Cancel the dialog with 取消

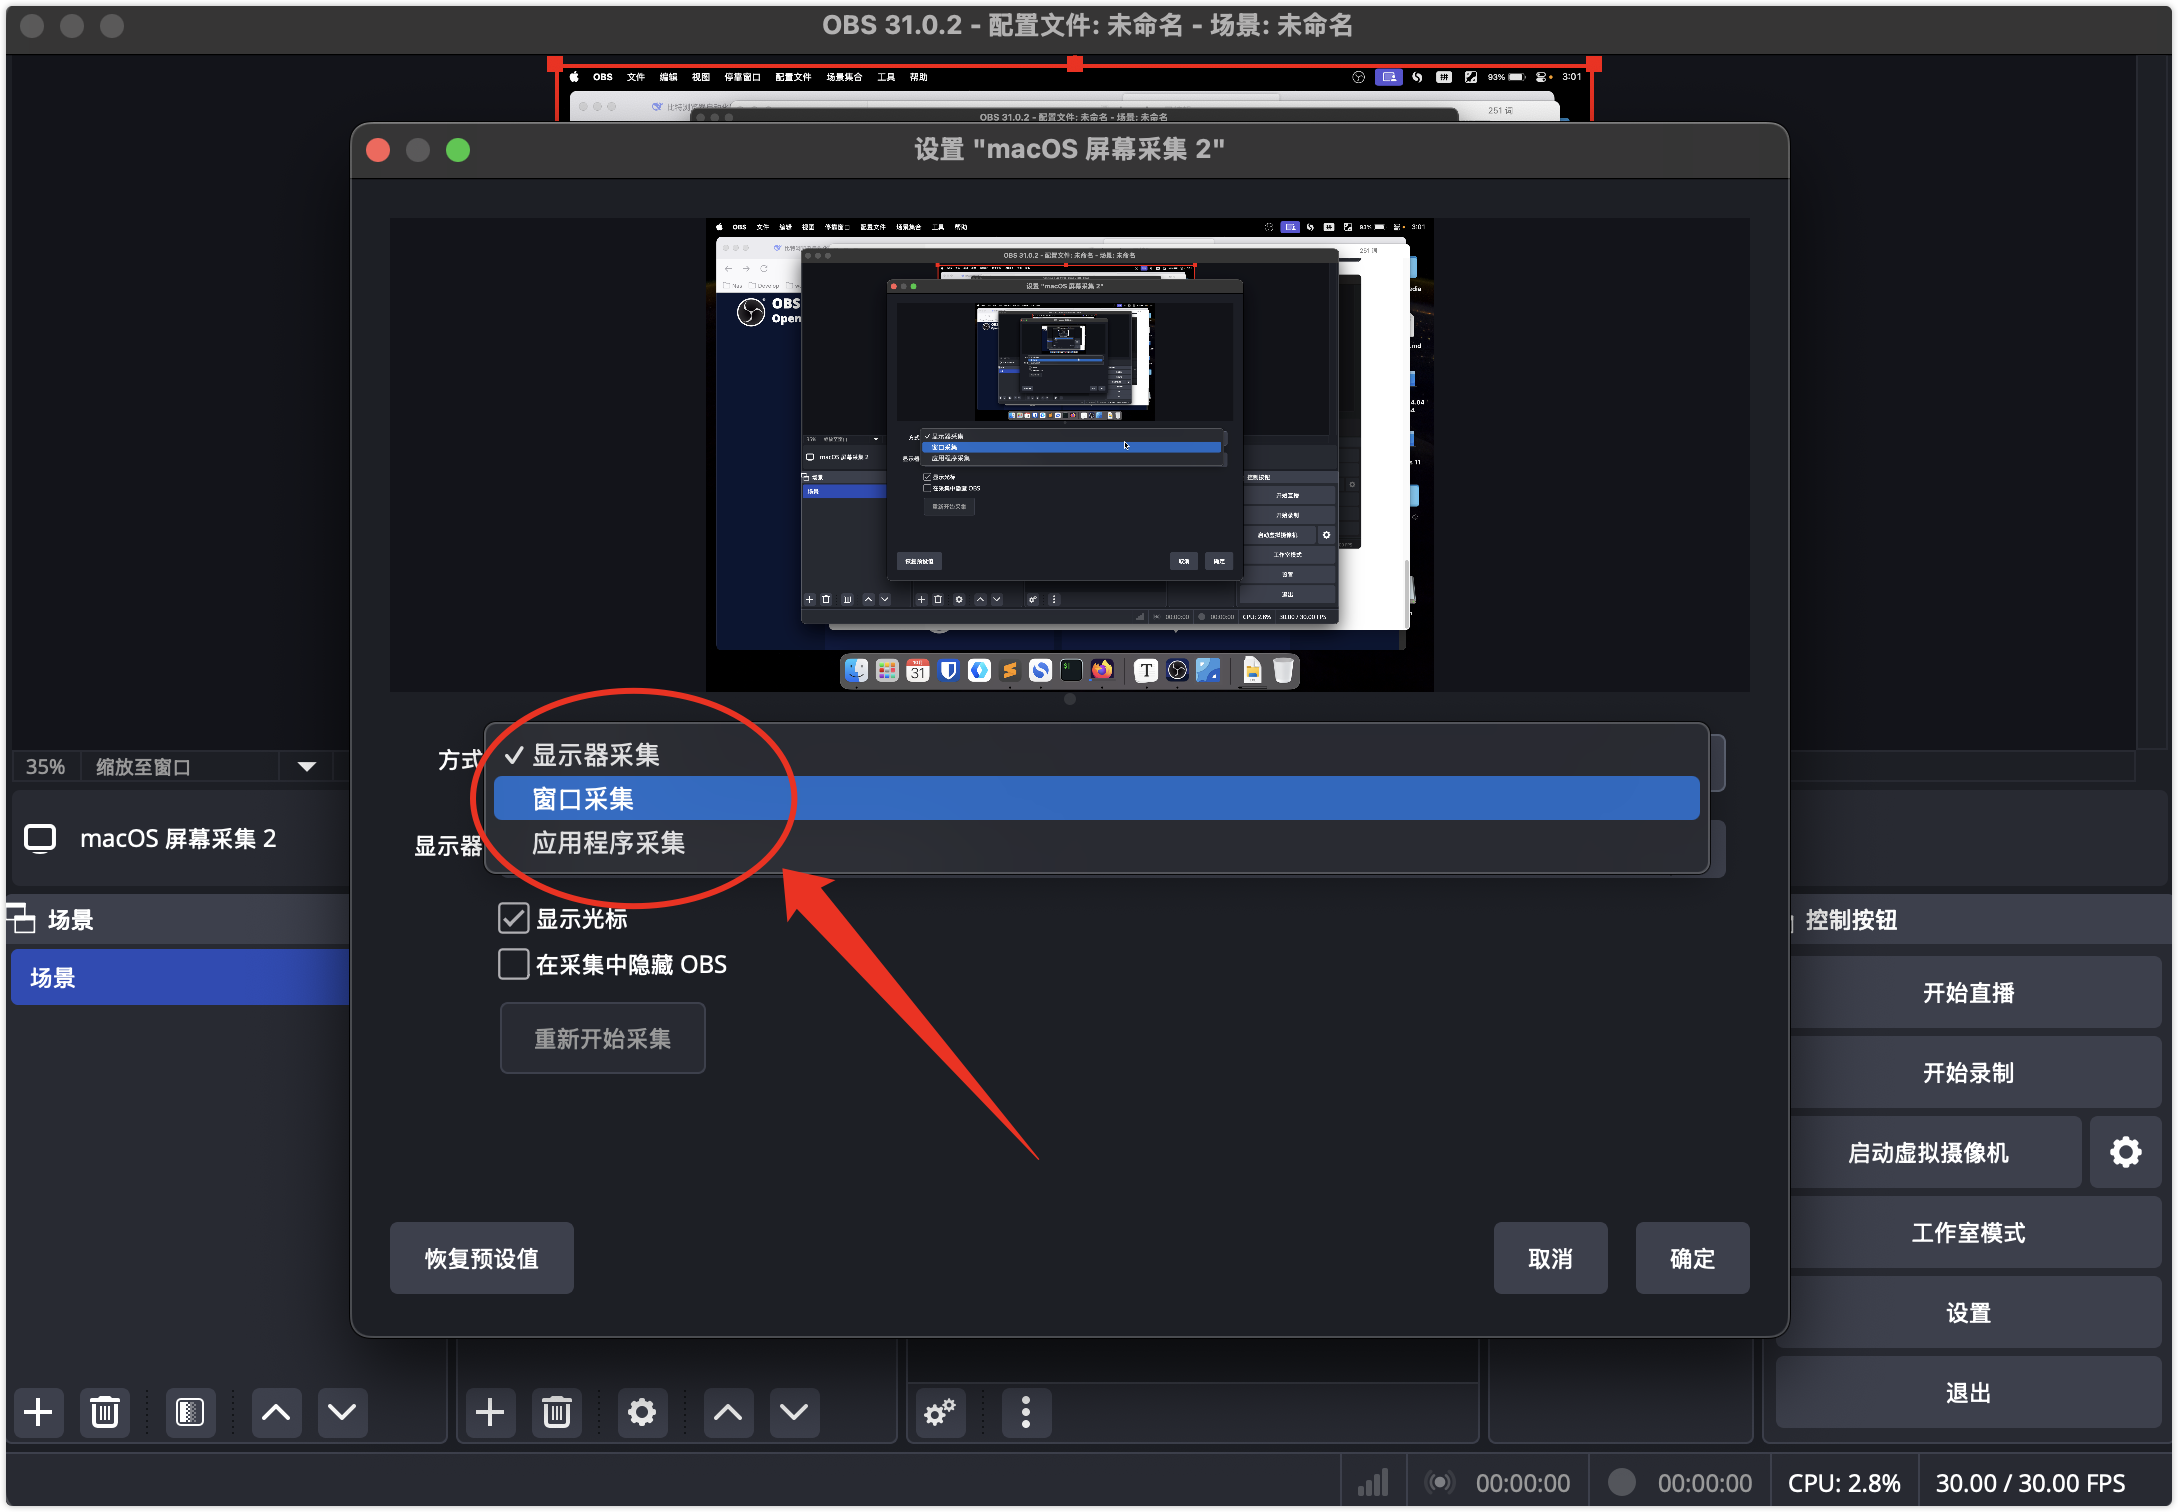pyautogui.click(x=1551, y=1258)
